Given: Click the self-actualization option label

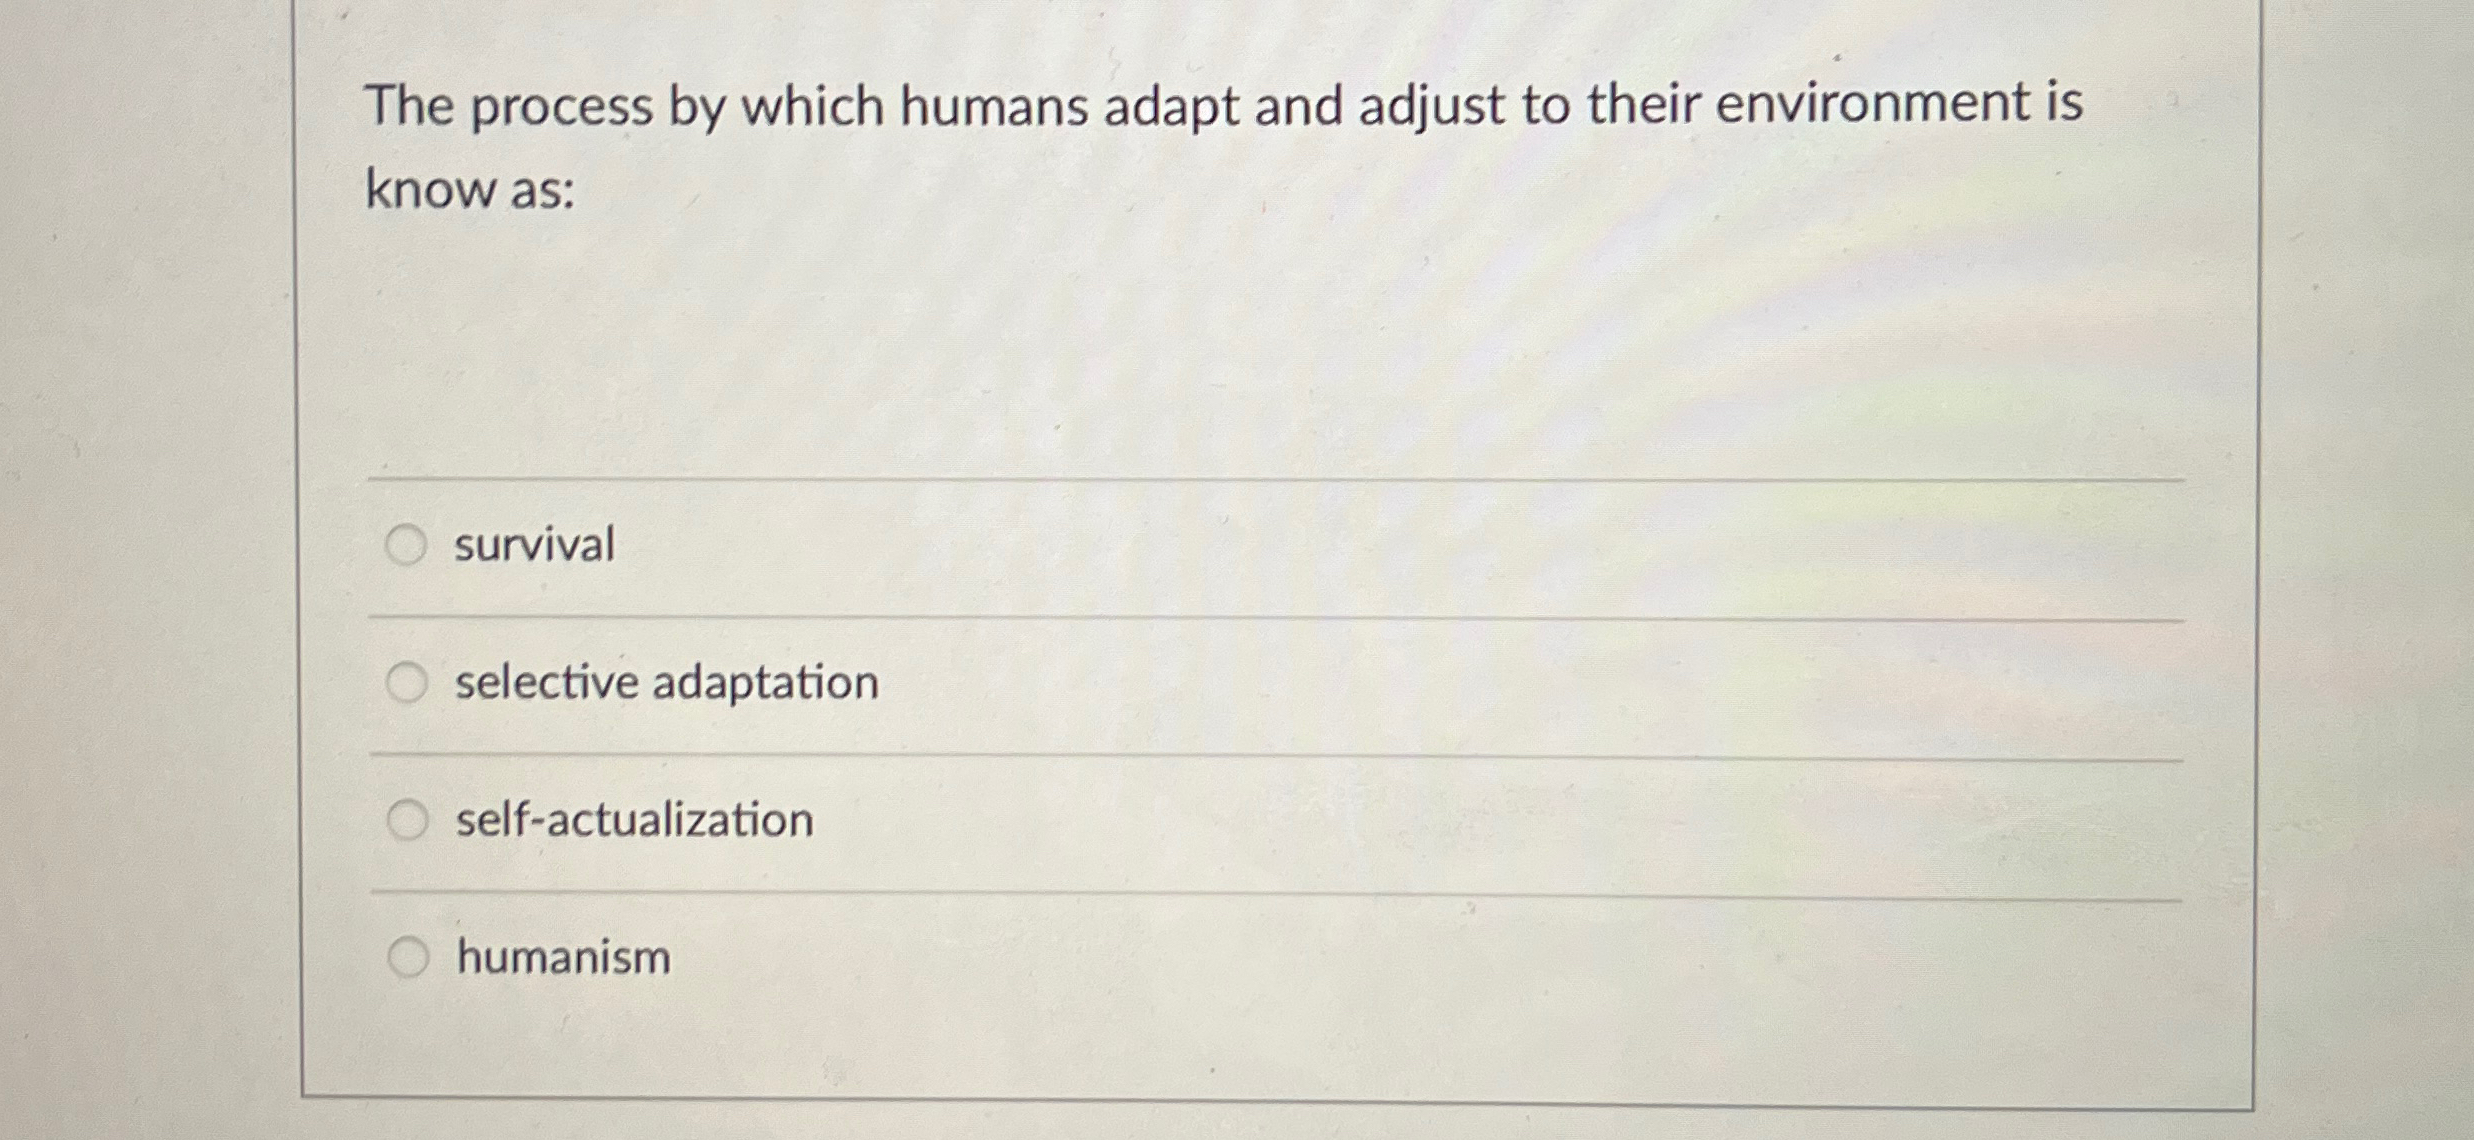Looking at the screenshot, I should pos(632,820).
